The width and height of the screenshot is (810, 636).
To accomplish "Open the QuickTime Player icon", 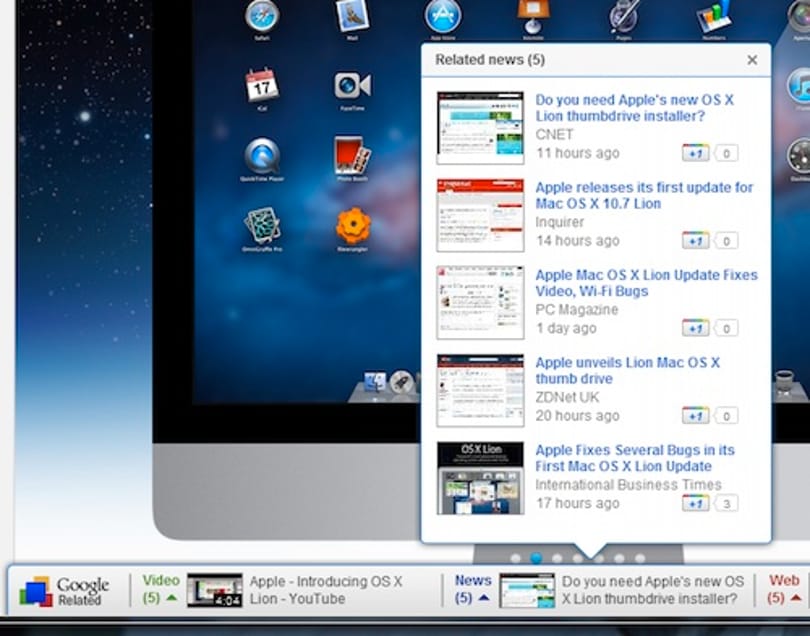I will tap(262, 156).
